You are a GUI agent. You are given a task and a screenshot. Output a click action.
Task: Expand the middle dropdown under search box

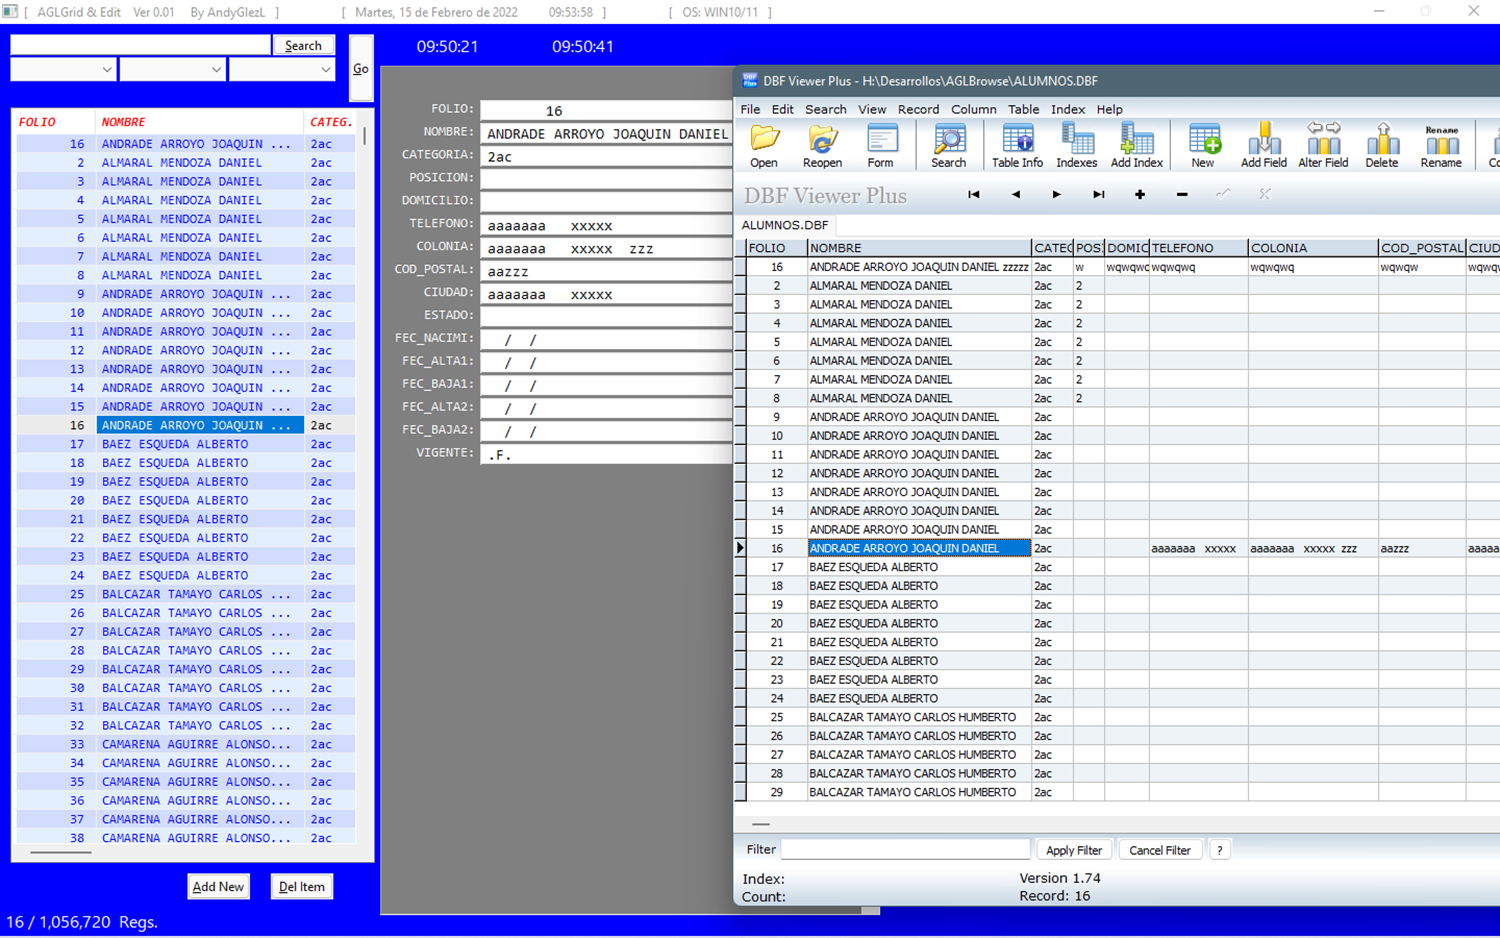[x=216, y=70]
